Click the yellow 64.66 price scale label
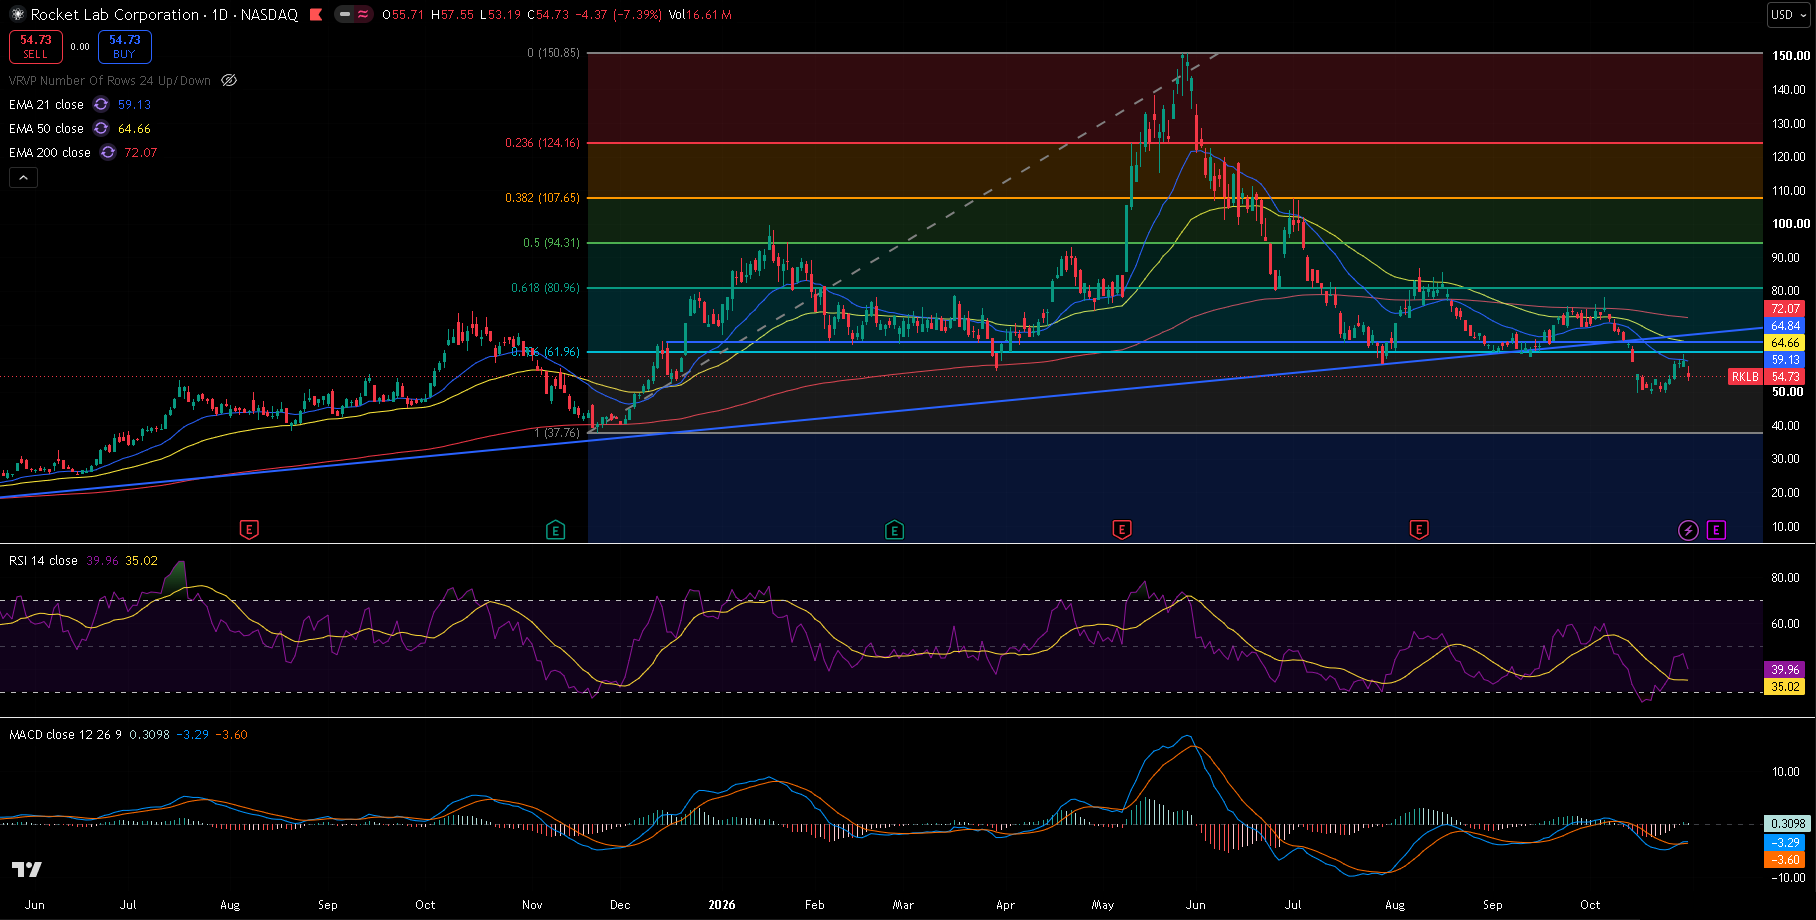 tap(1785, 343)
